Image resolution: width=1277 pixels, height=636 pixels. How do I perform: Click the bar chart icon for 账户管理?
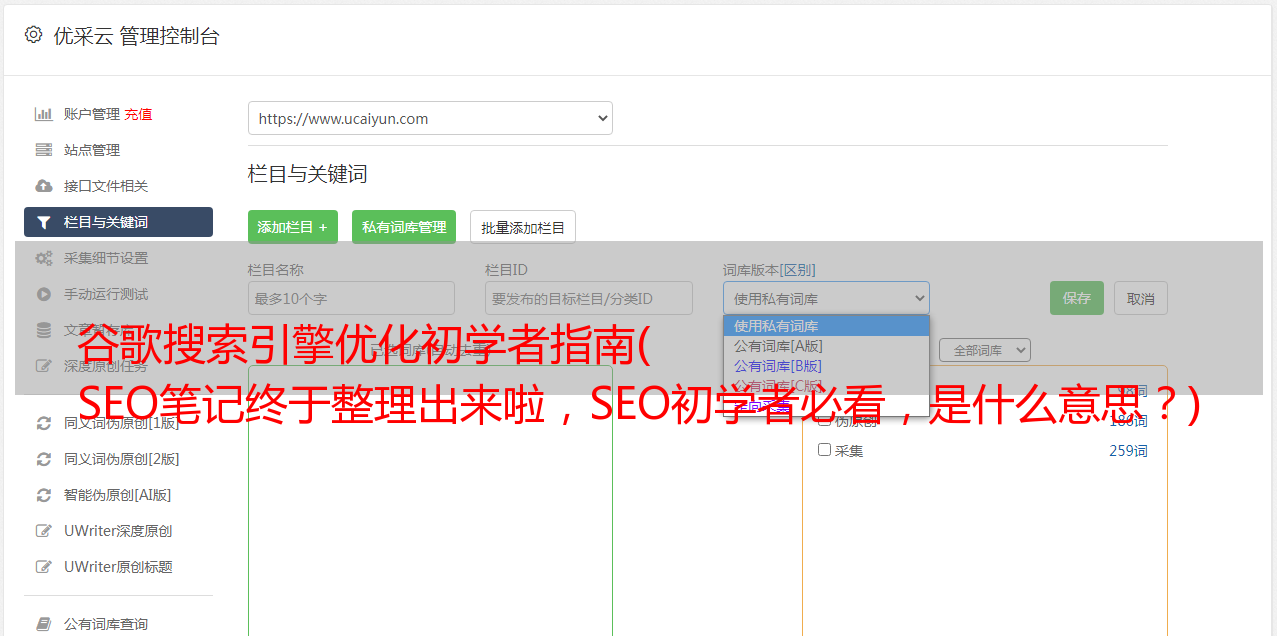coord(44,114)
